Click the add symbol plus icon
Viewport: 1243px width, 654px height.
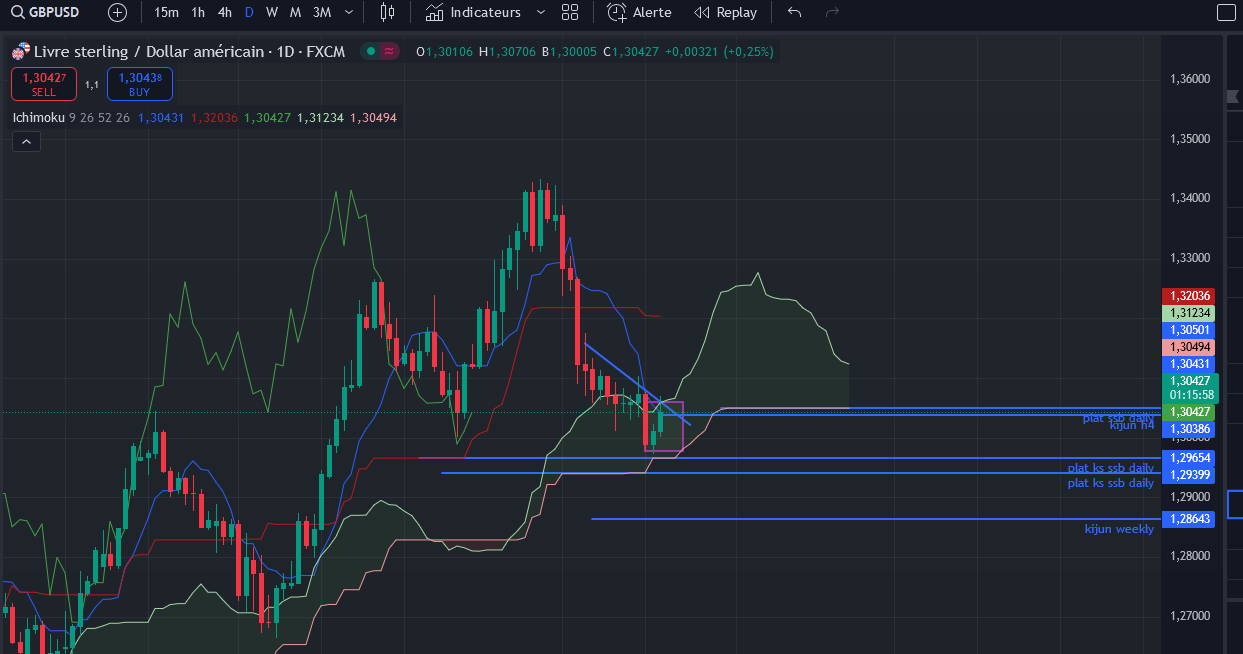tap(118, 12)
